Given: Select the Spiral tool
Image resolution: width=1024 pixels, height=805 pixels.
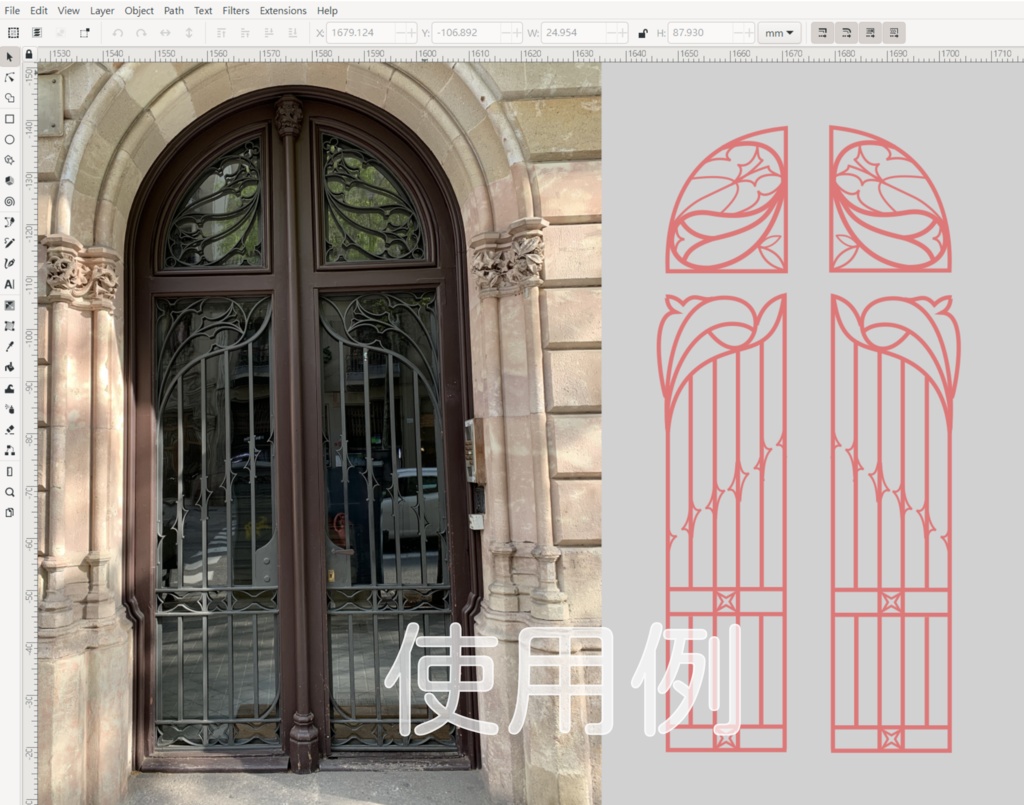Looking at the screenshot, I should pyautogui.click(x=9, y=202).
